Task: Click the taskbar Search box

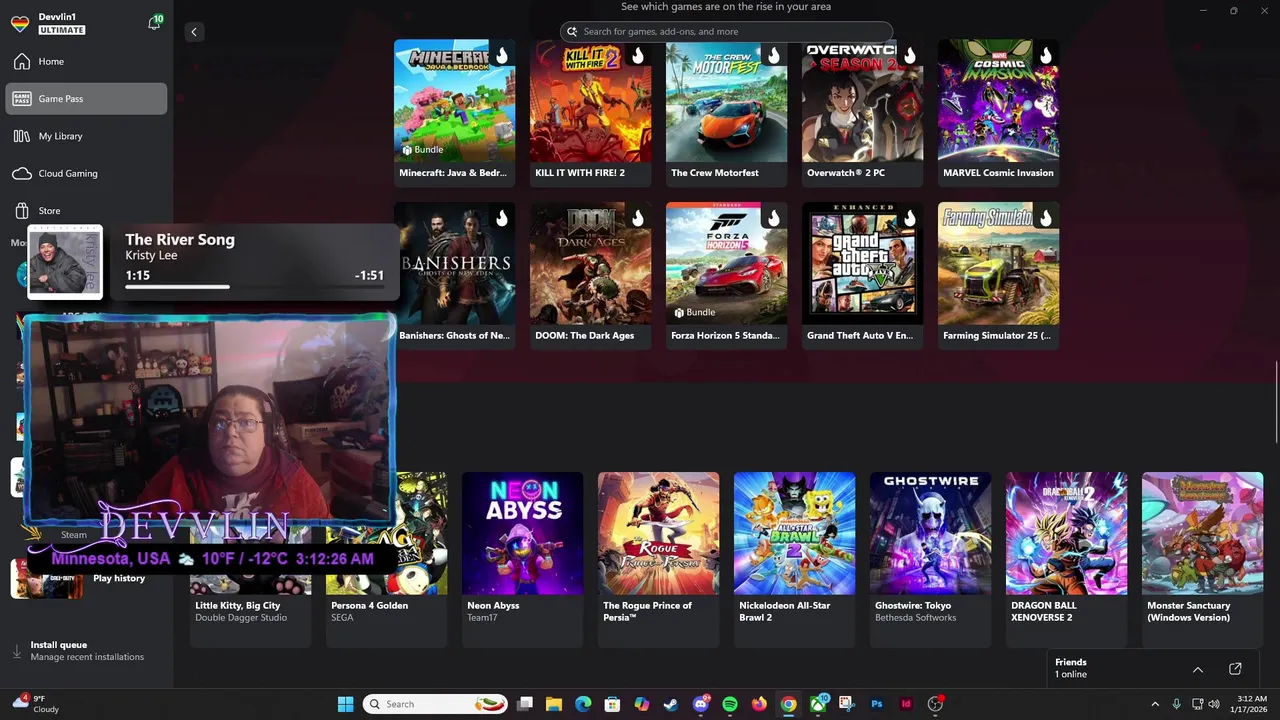Action: click(435, 704)
